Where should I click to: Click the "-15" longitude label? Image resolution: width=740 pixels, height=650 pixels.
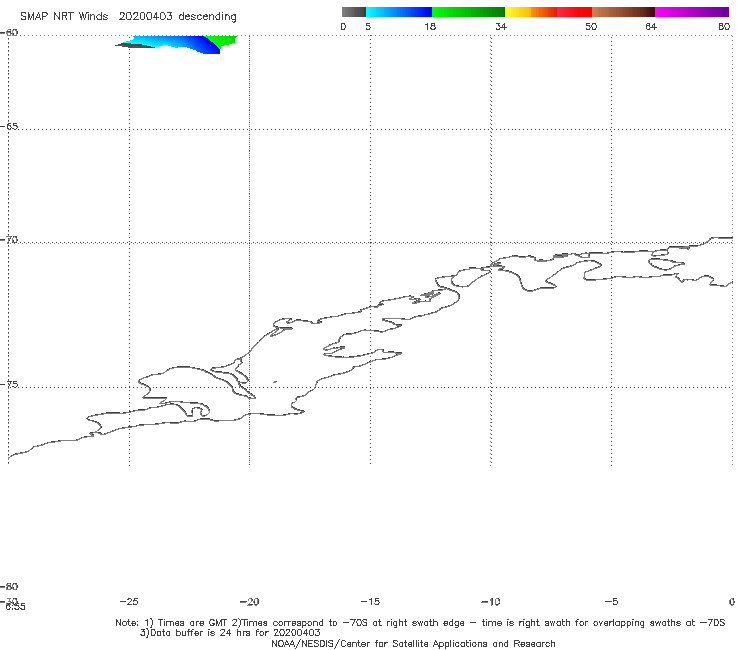point(370,601)
